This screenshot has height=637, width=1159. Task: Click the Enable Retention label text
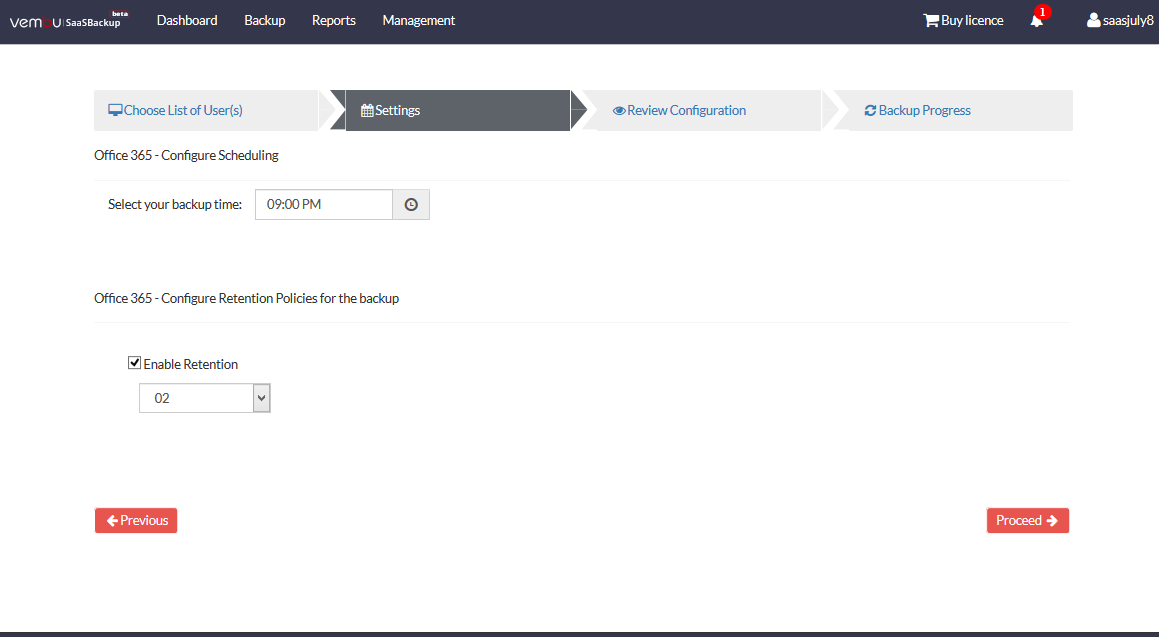(x=191, y=364)
